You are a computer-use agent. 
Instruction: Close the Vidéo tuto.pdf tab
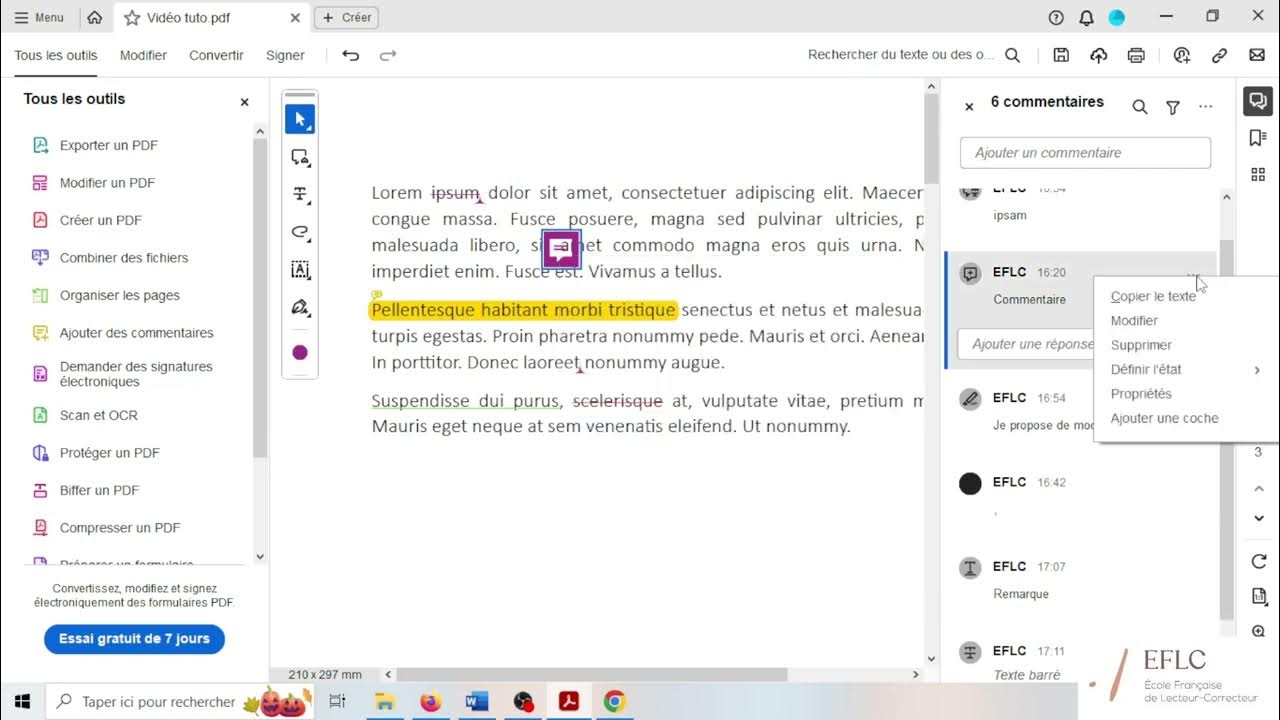[294, 18]
